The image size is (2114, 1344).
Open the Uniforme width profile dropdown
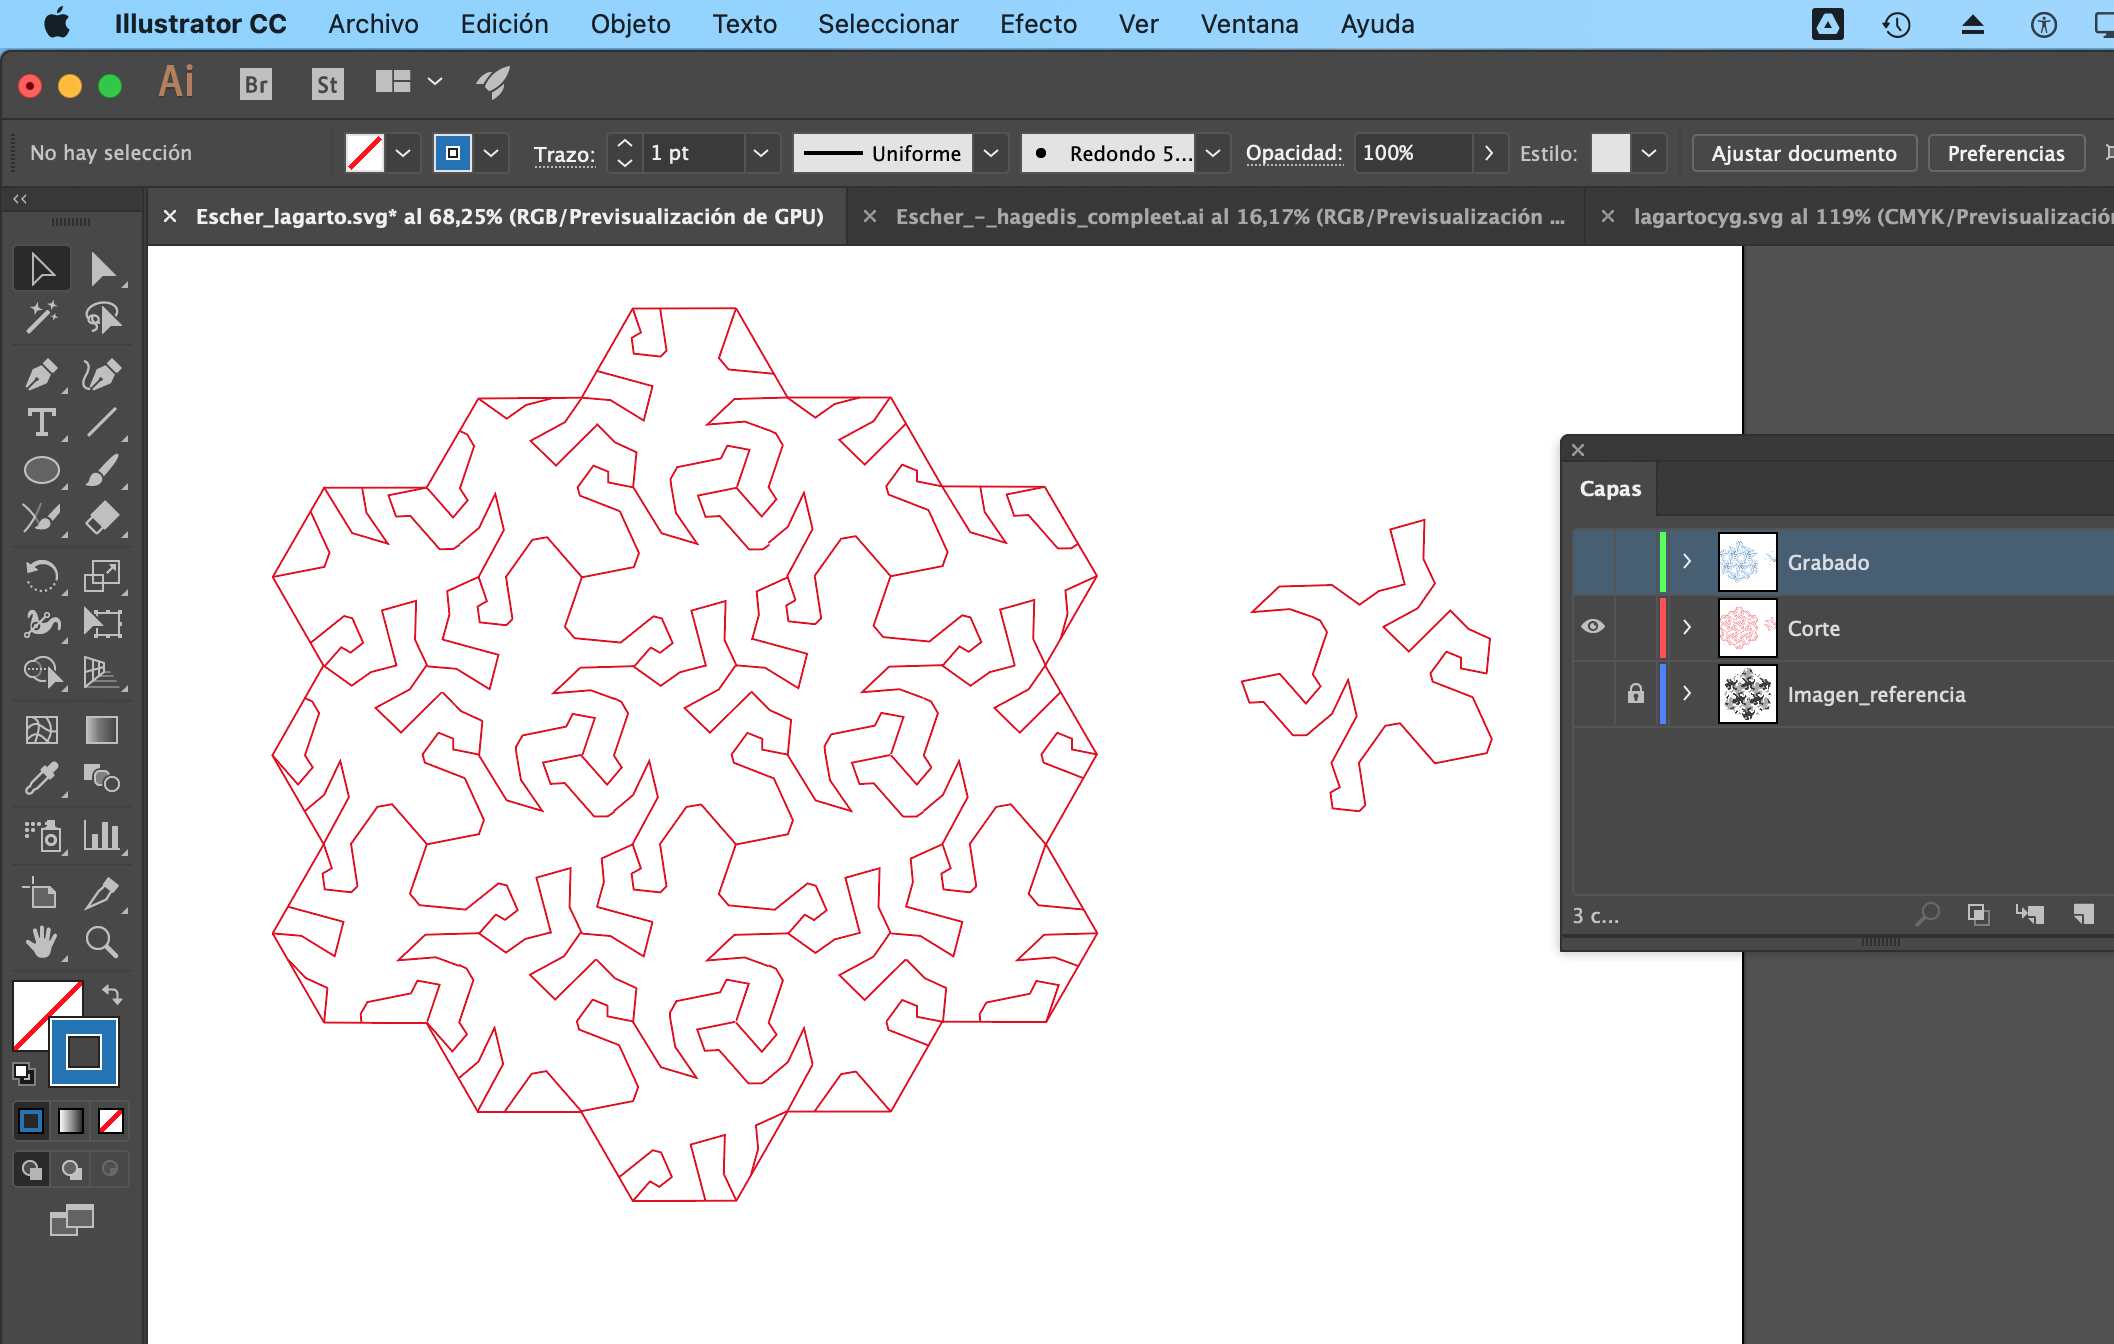pos(991,153)
